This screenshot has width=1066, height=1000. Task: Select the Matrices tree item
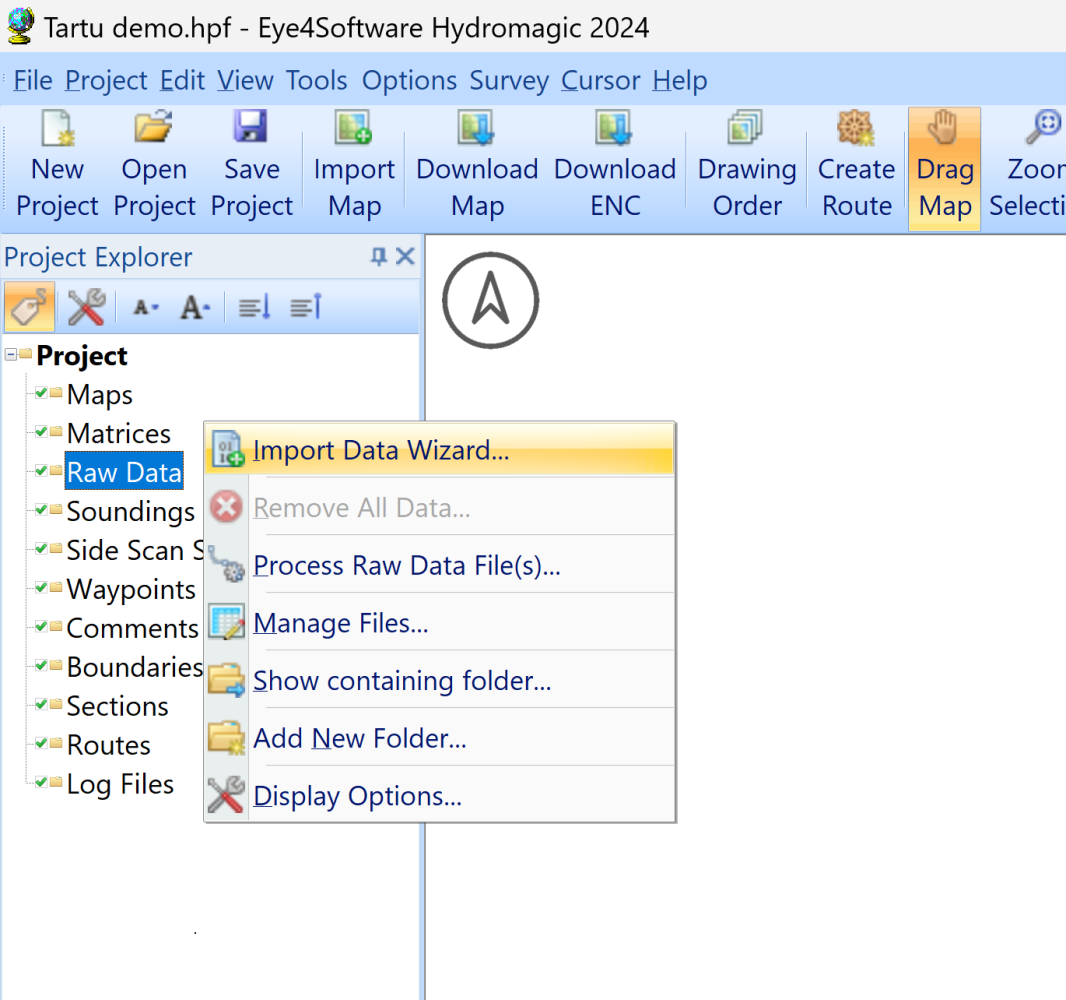(118, 433)
